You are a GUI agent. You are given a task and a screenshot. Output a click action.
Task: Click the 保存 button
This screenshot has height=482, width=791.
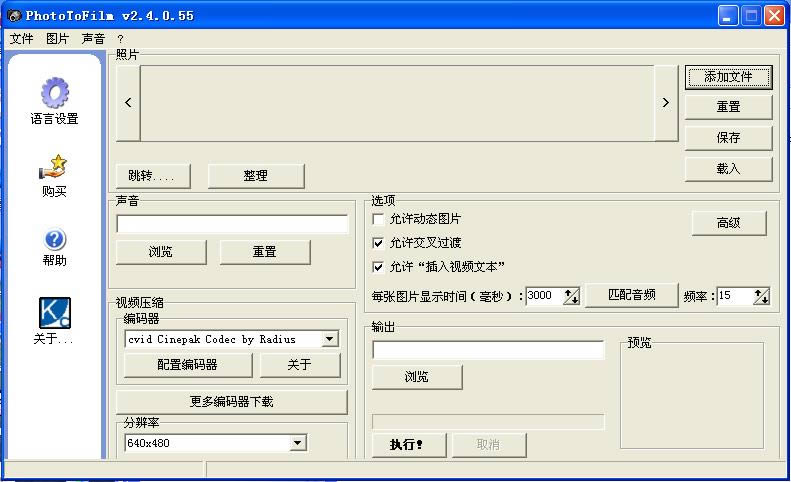point(728,138)
